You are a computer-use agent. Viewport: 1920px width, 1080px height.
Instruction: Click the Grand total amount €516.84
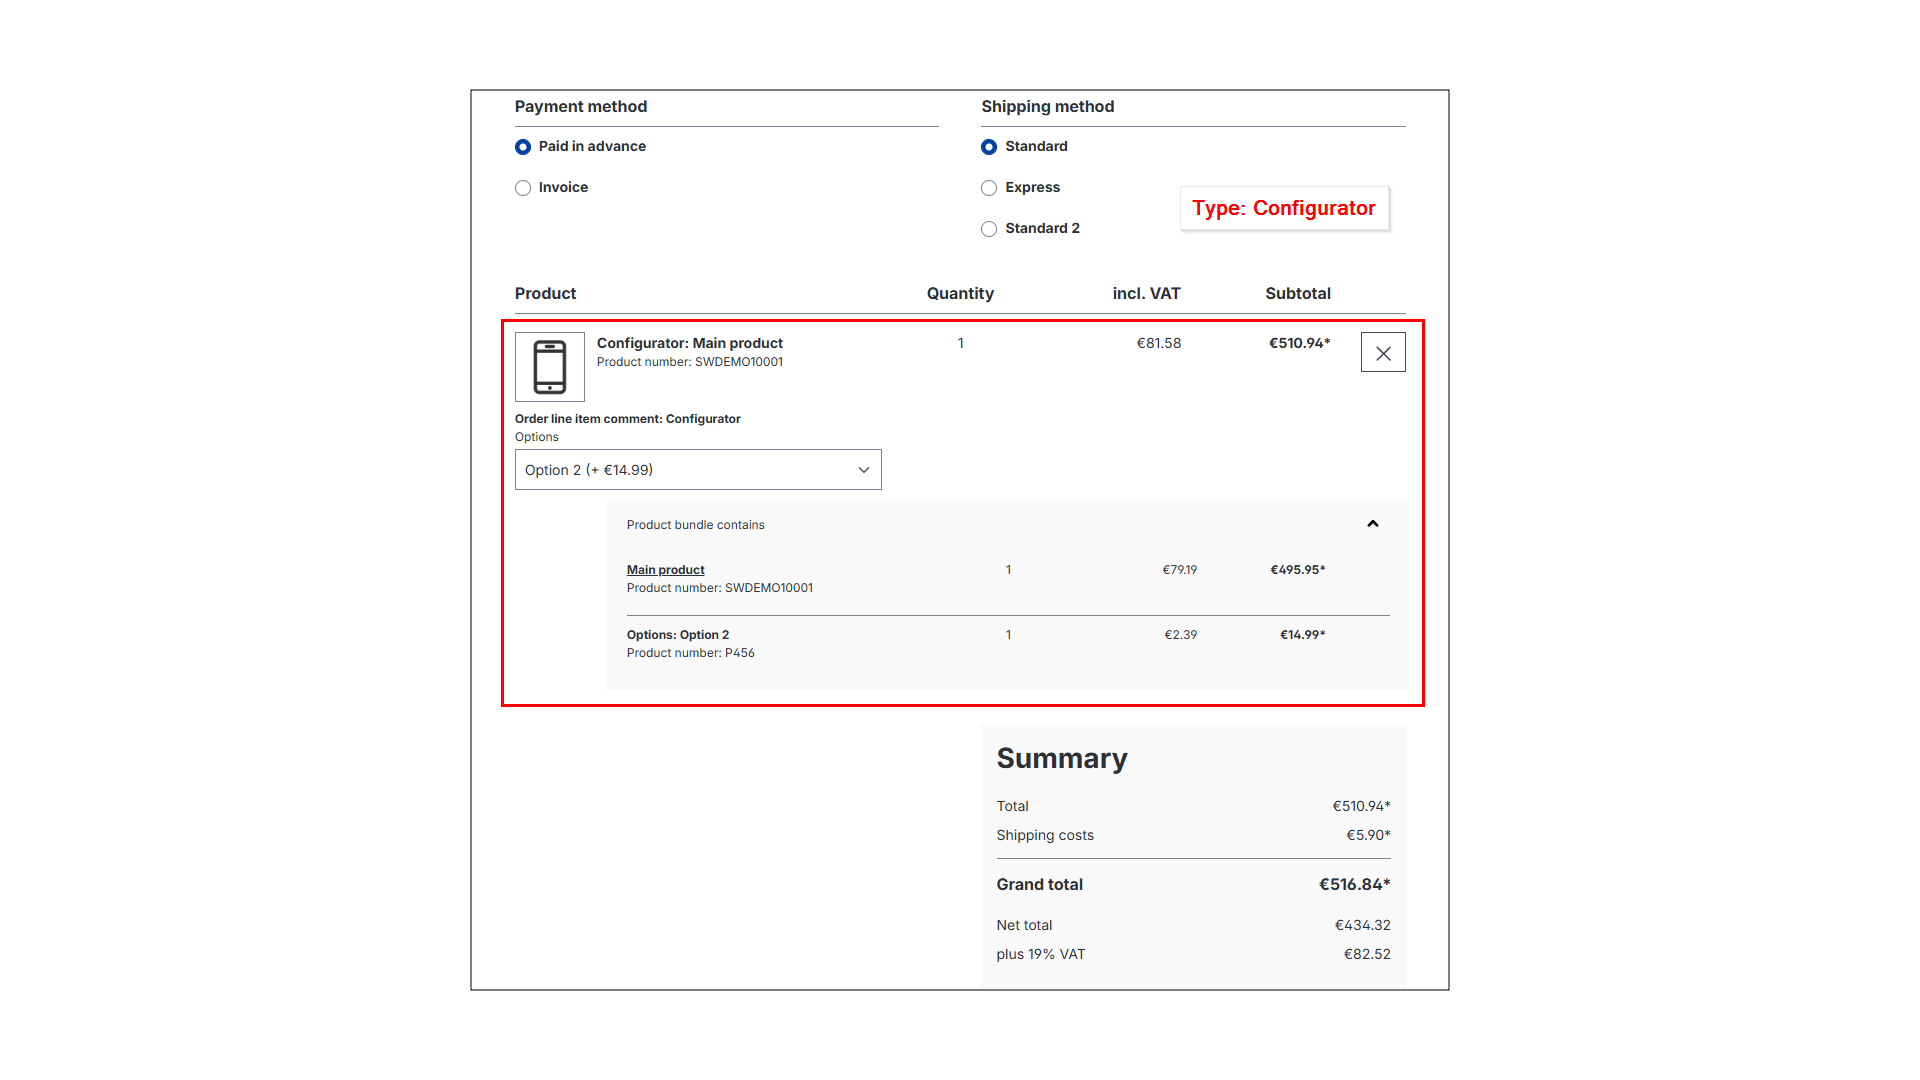click(x=1353, y=884)
